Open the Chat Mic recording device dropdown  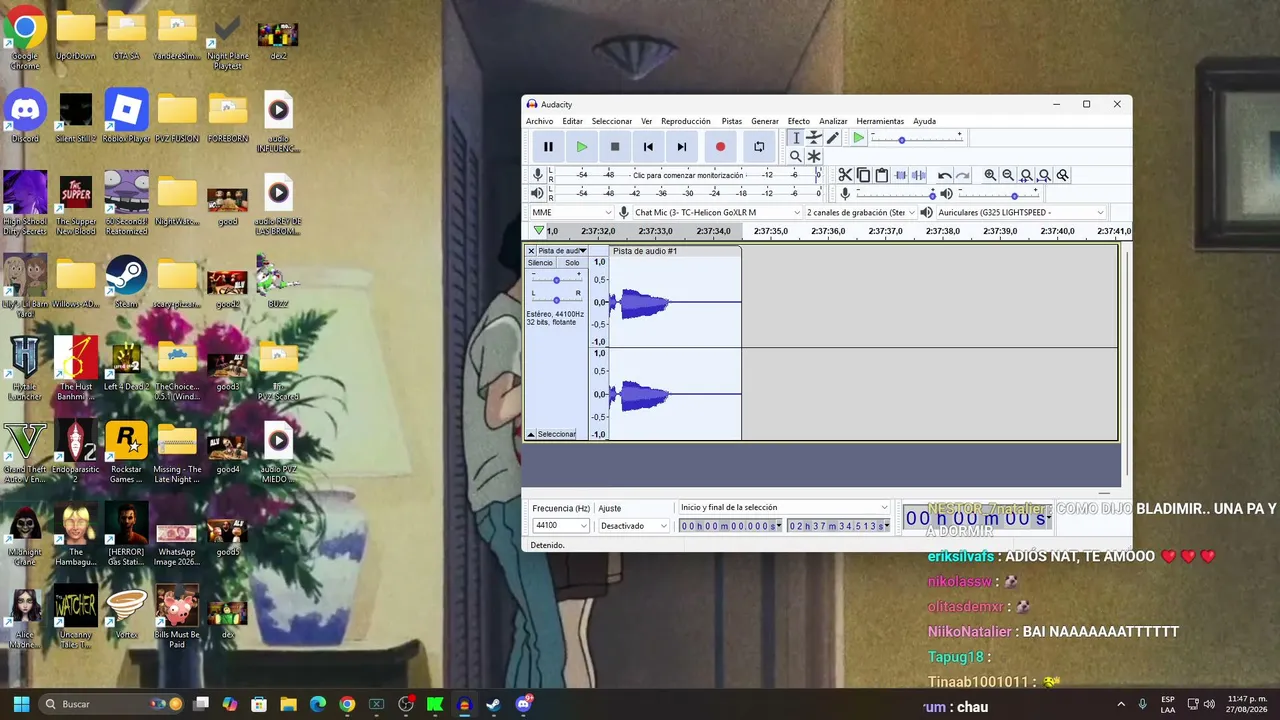(717, 212)
